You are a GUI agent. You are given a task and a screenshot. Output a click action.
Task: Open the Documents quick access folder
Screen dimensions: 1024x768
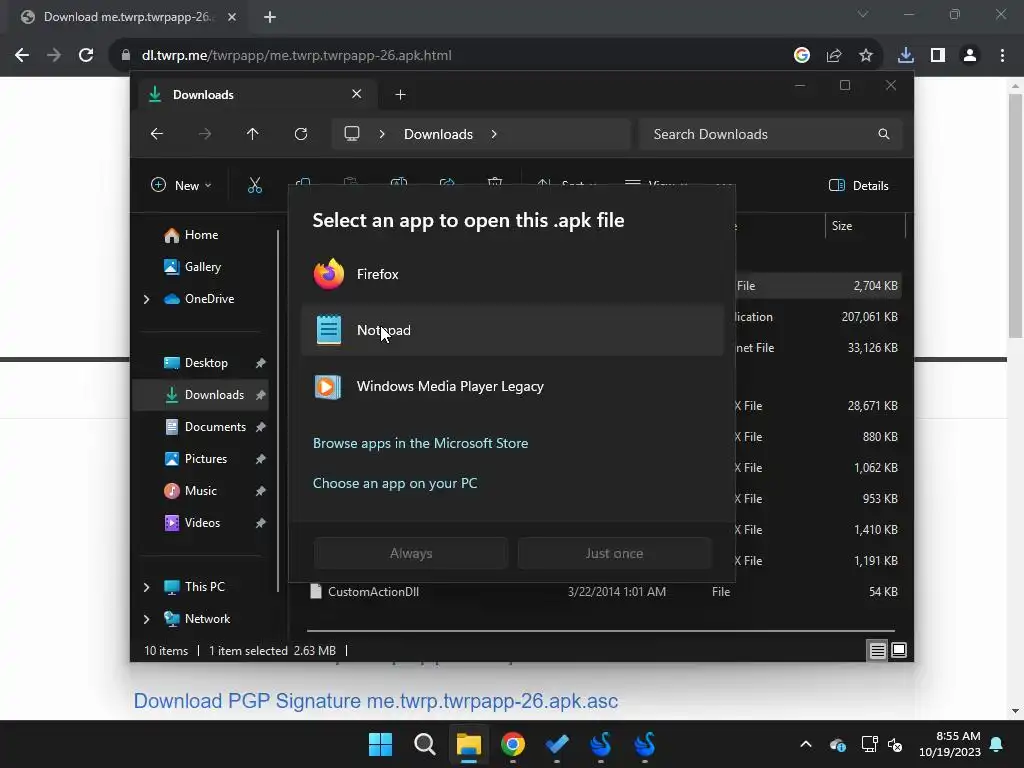206,427
